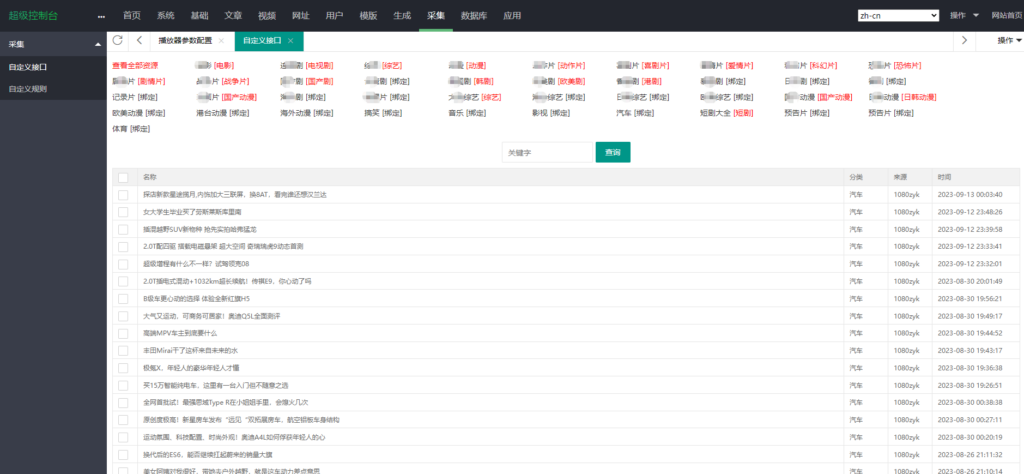Click the three-dots icon next to 超级控制台
This screenshot has height=474, width=1024.
click(x=101, y=16)
